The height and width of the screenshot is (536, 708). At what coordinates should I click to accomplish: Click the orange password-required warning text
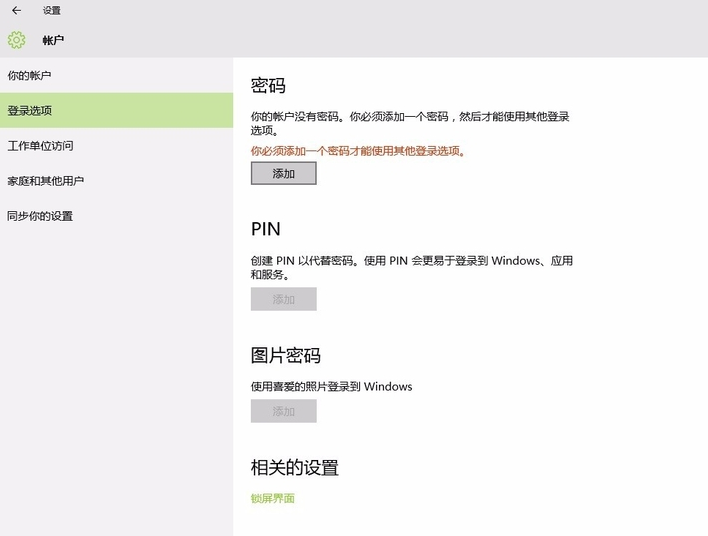358,152
